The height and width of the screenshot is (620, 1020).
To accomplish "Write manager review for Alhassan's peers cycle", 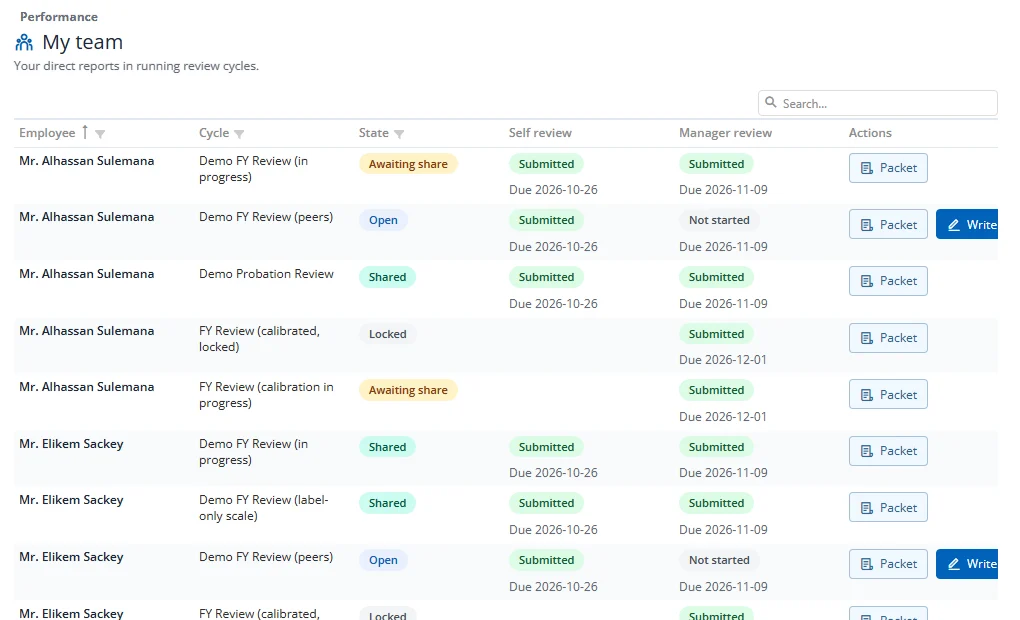I will click(x=967, y=224).
